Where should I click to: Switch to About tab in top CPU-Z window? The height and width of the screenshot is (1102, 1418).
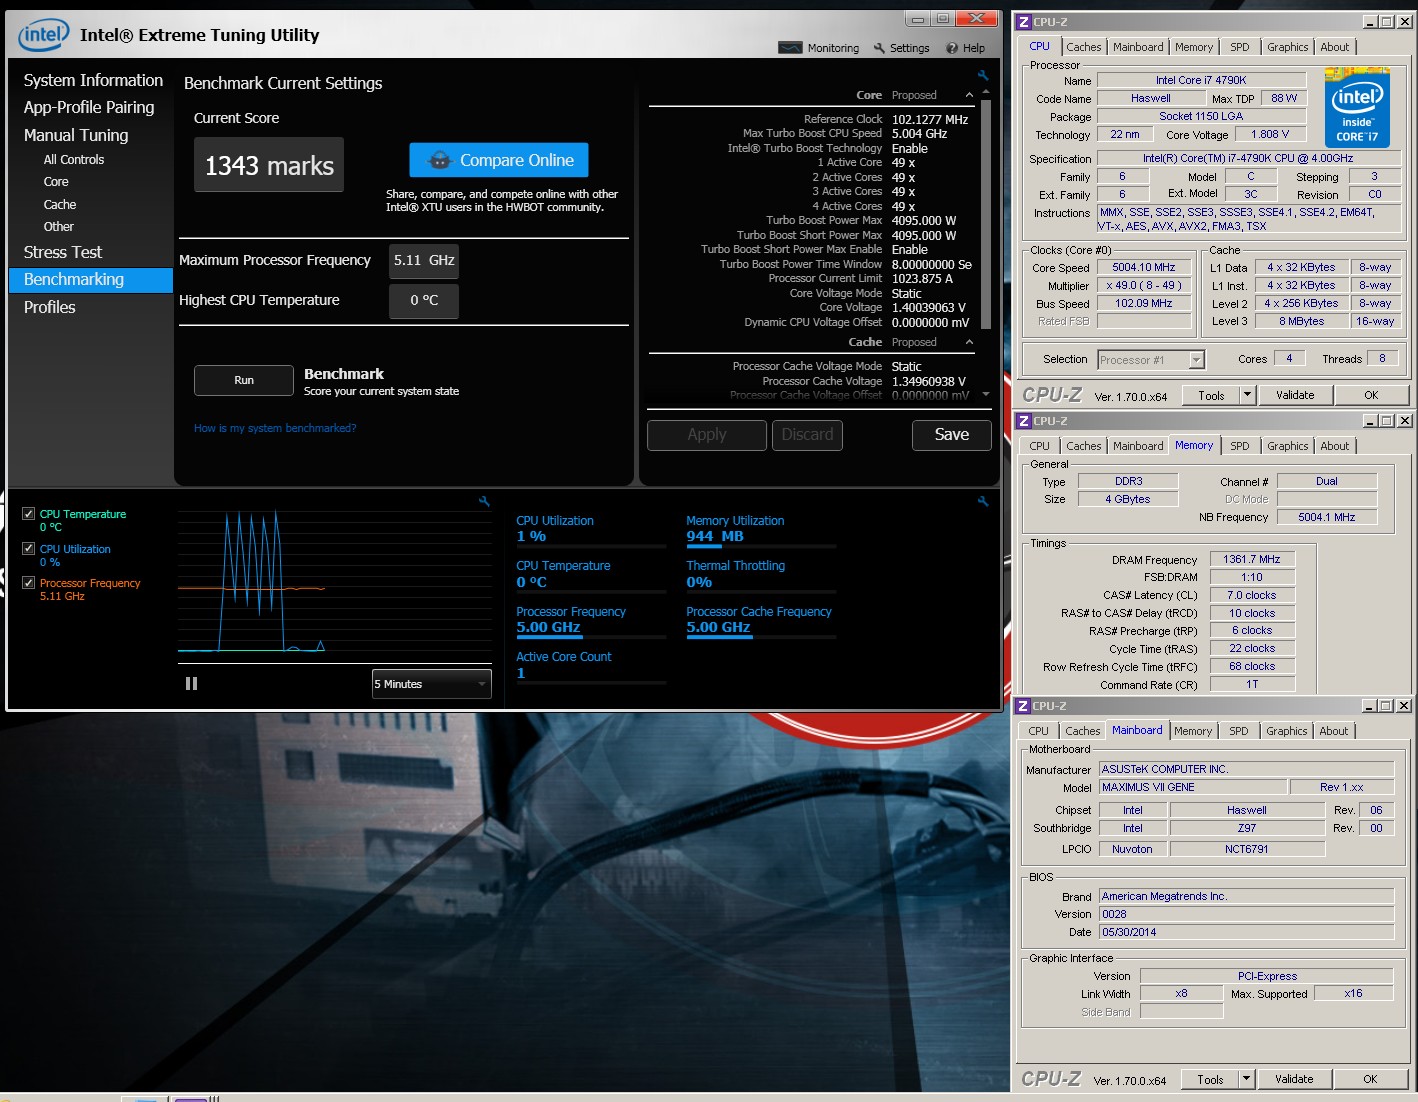1335,47
